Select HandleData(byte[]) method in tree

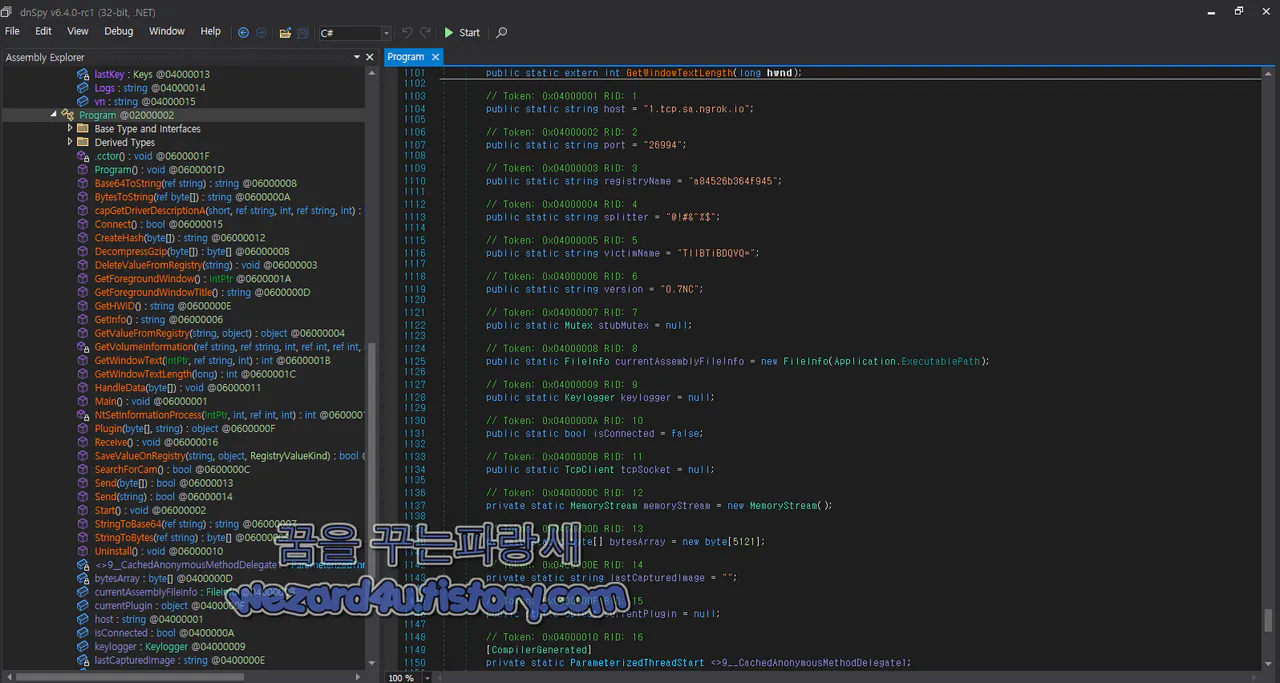[177, 387]
